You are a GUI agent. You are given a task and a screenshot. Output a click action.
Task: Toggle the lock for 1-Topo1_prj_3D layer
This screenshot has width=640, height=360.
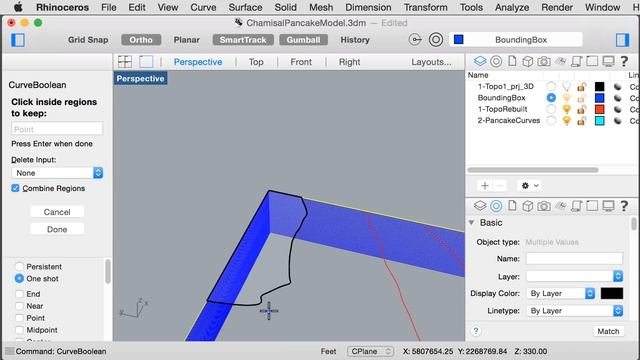point(581,87)
